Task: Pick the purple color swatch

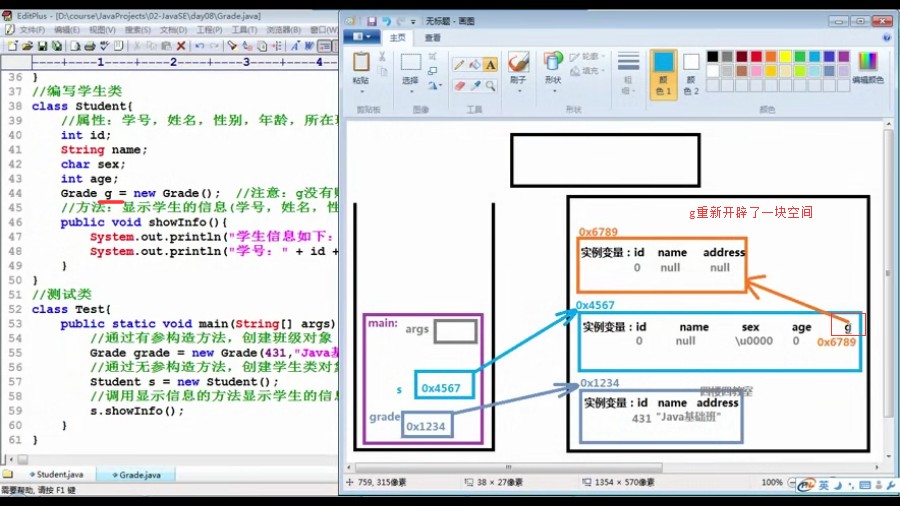Action: point(843,56)
